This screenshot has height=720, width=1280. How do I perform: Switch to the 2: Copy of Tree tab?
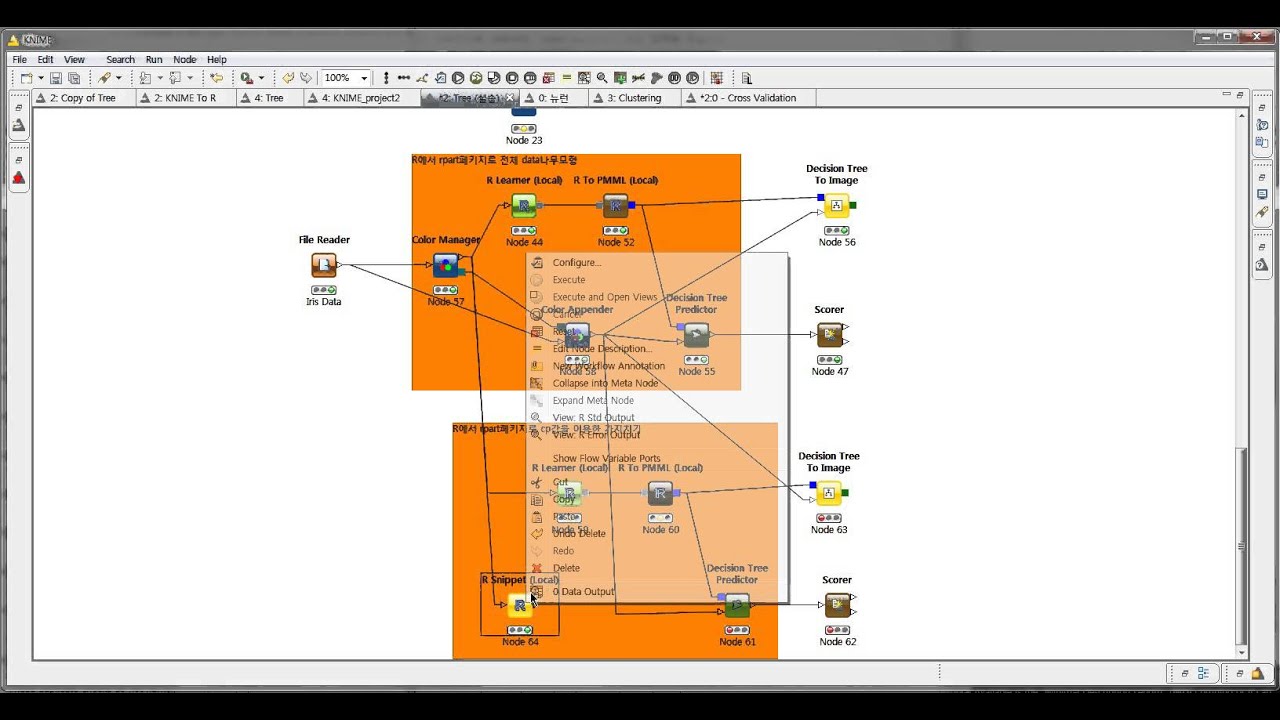82,98
